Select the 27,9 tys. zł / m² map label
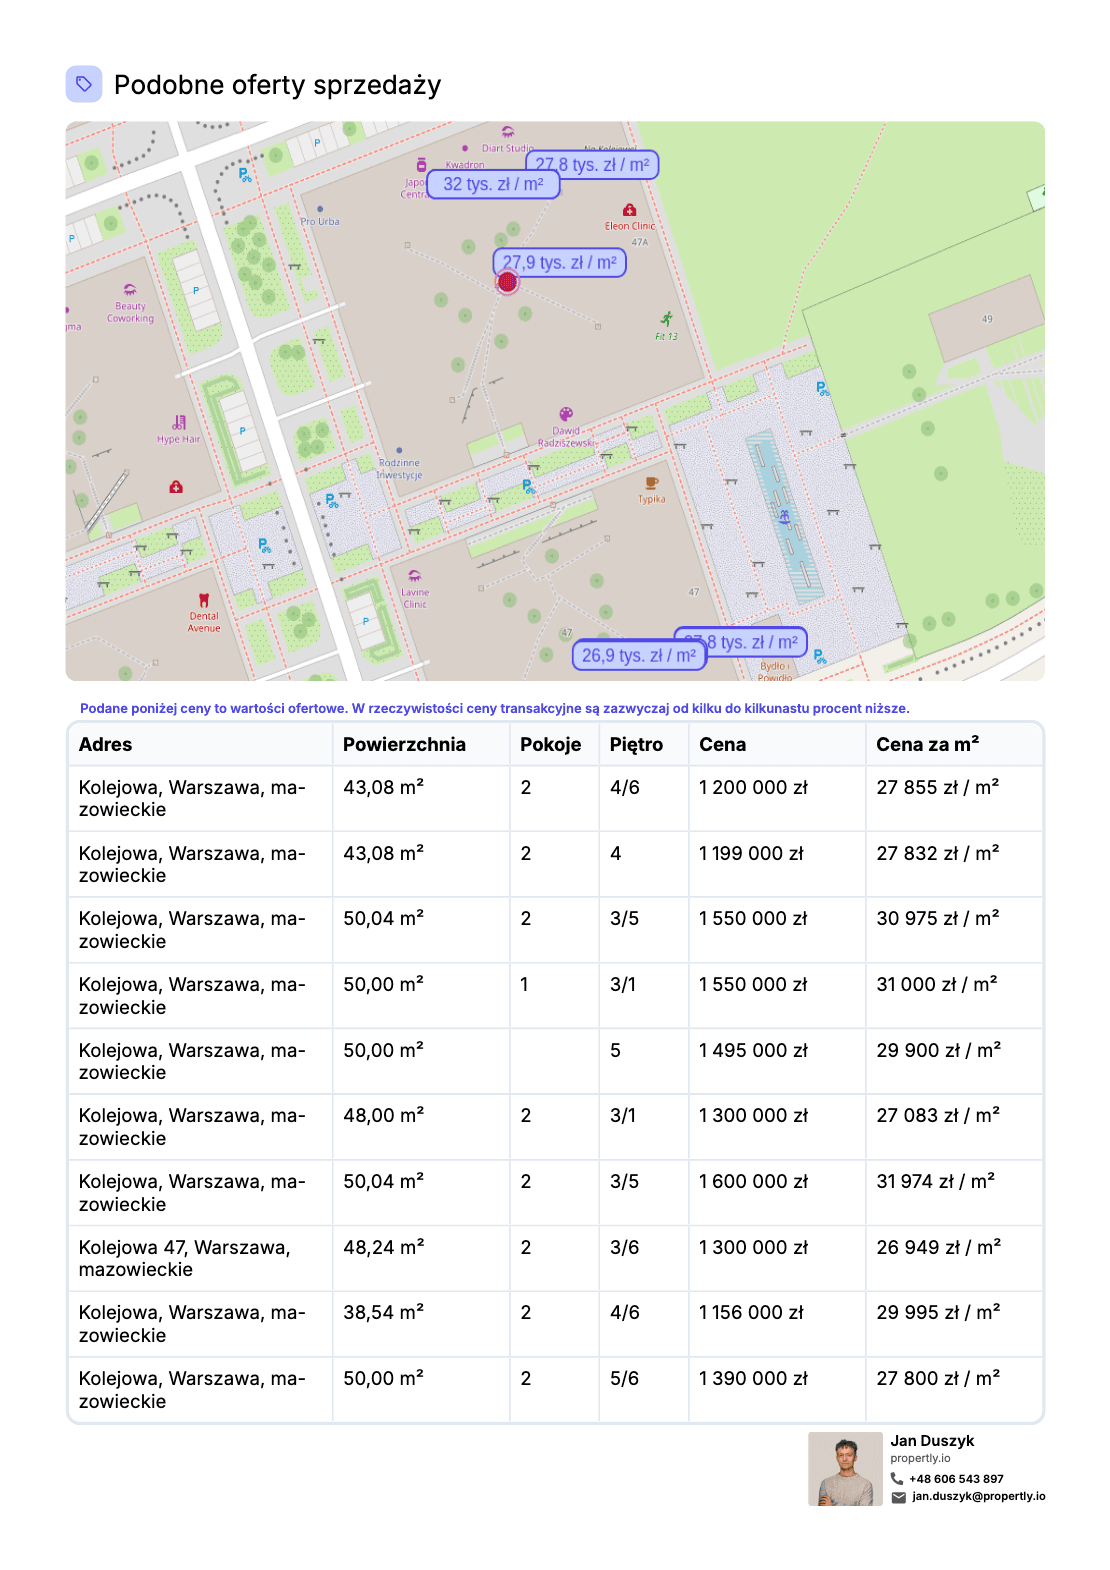Image resolution: width=1110 pixels, height=1570 pixels. 559,263
